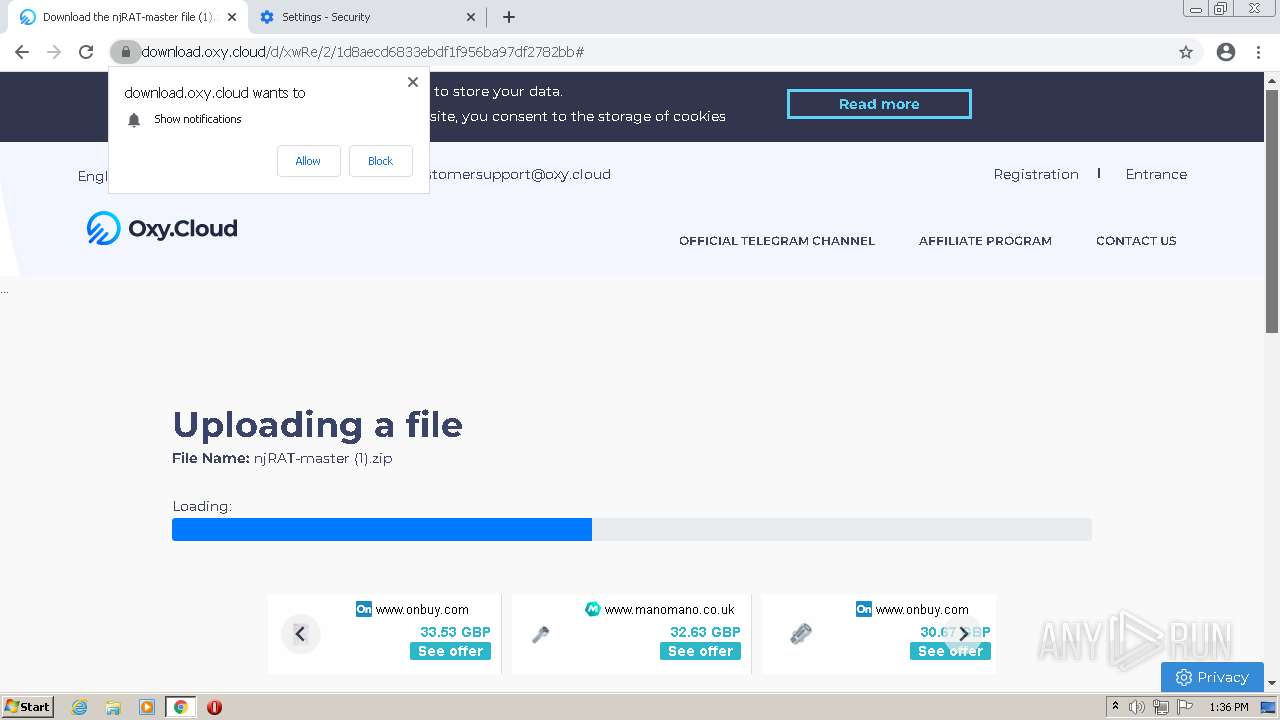Screen dimensions: 1280x720
Task: Open the manomano.co.uk ad link
Action: click(669, 609)
